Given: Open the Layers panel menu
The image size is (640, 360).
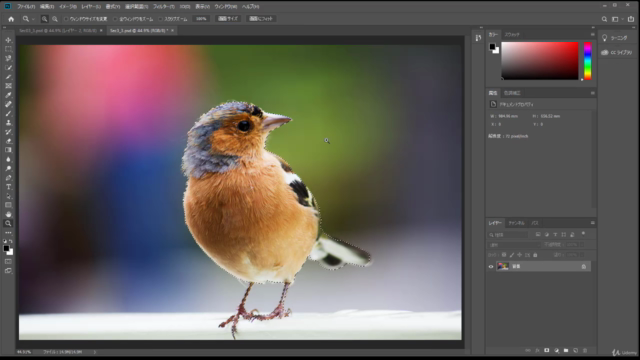Looking at the screenshot, I should click(592, 223).
